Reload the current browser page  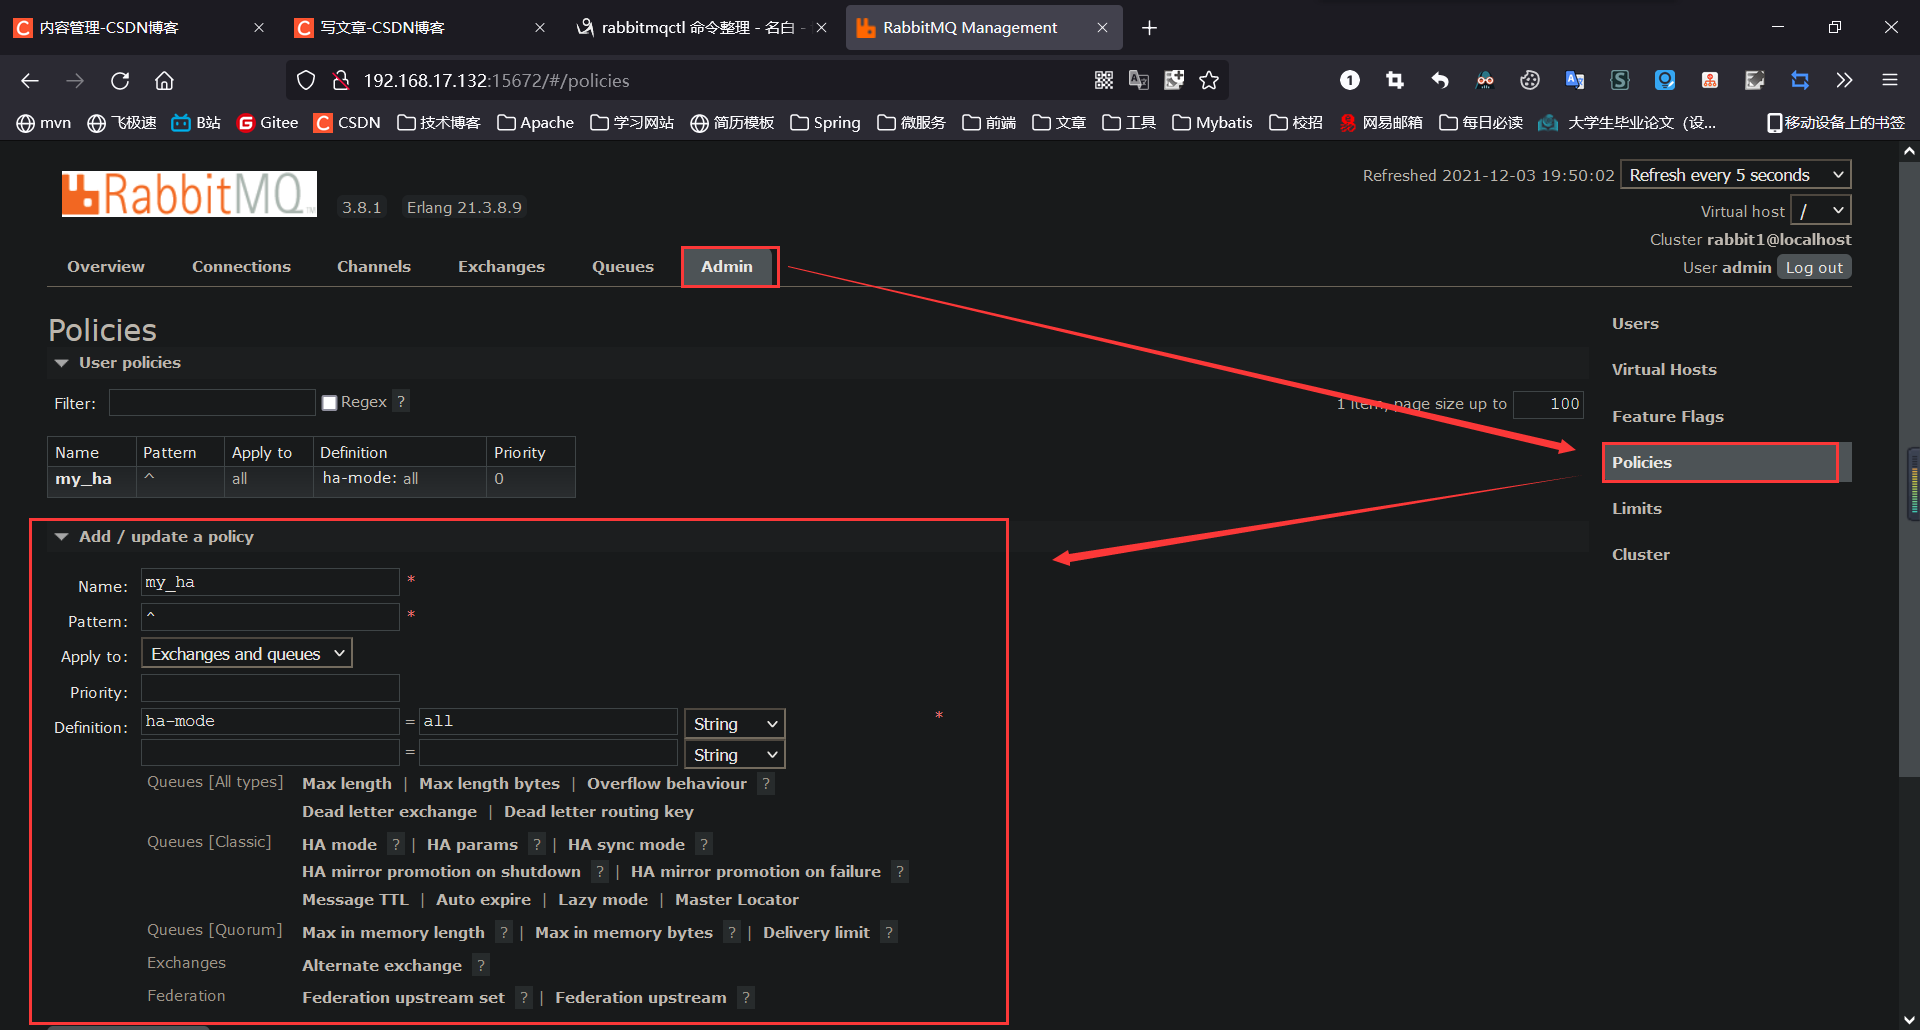click(120, 80)
